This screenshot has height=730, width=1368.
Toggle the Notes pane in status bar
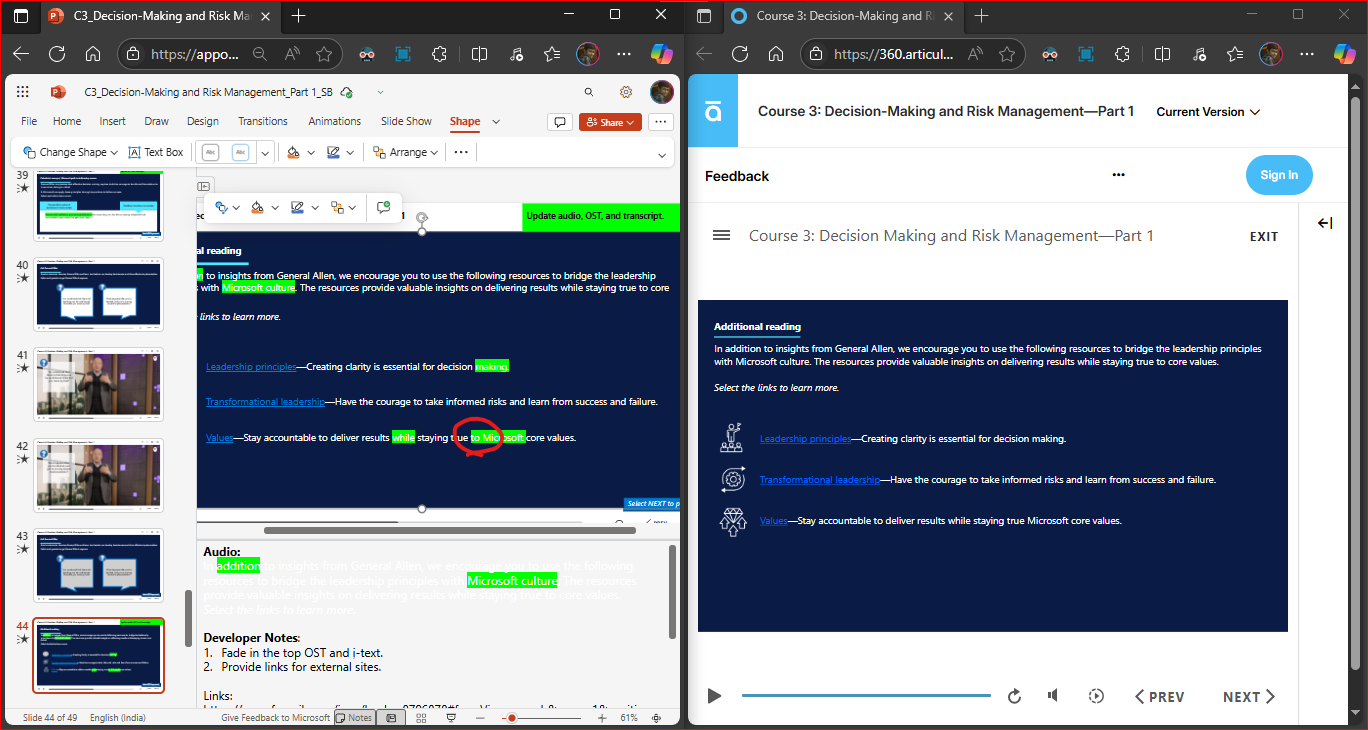point(354,718)
